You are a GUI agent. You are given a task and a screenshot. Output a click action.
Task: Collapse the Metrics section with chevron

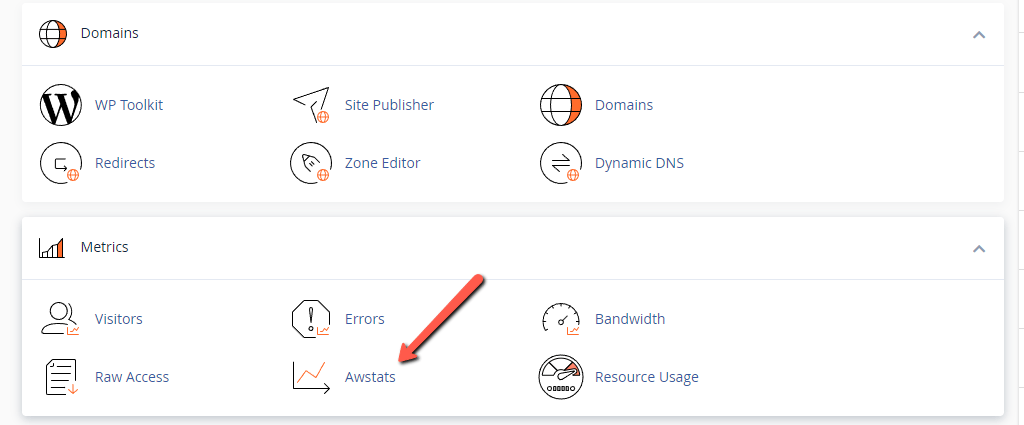(979, 248)
